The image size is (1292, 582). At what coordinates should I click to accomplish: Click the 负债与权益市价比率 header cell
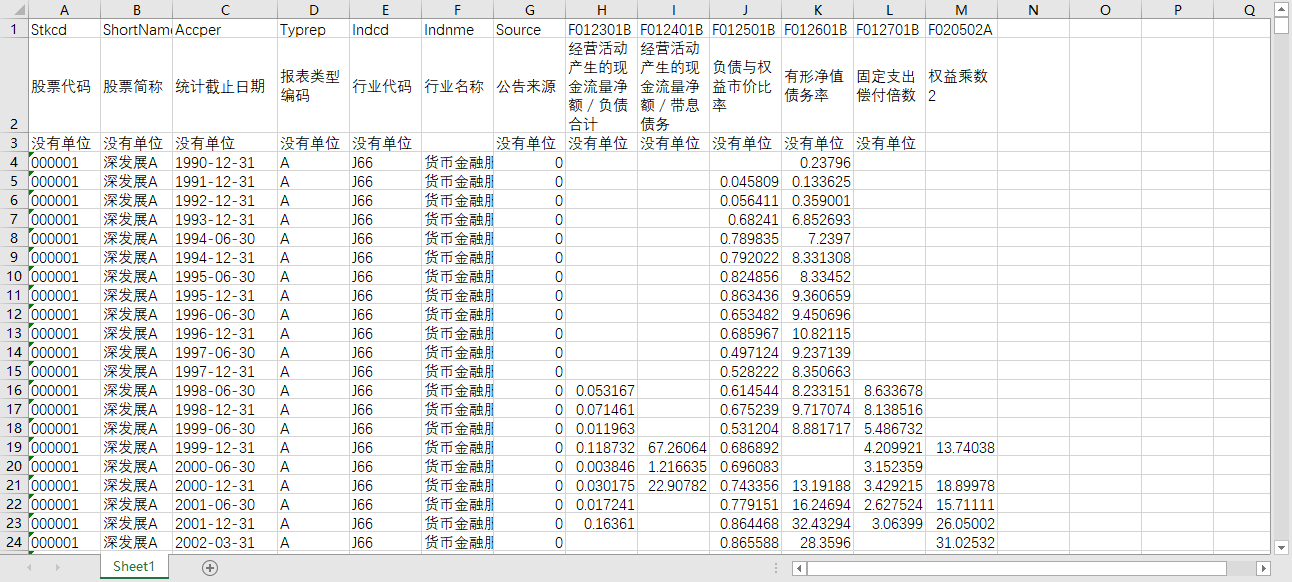click(745, 86)
